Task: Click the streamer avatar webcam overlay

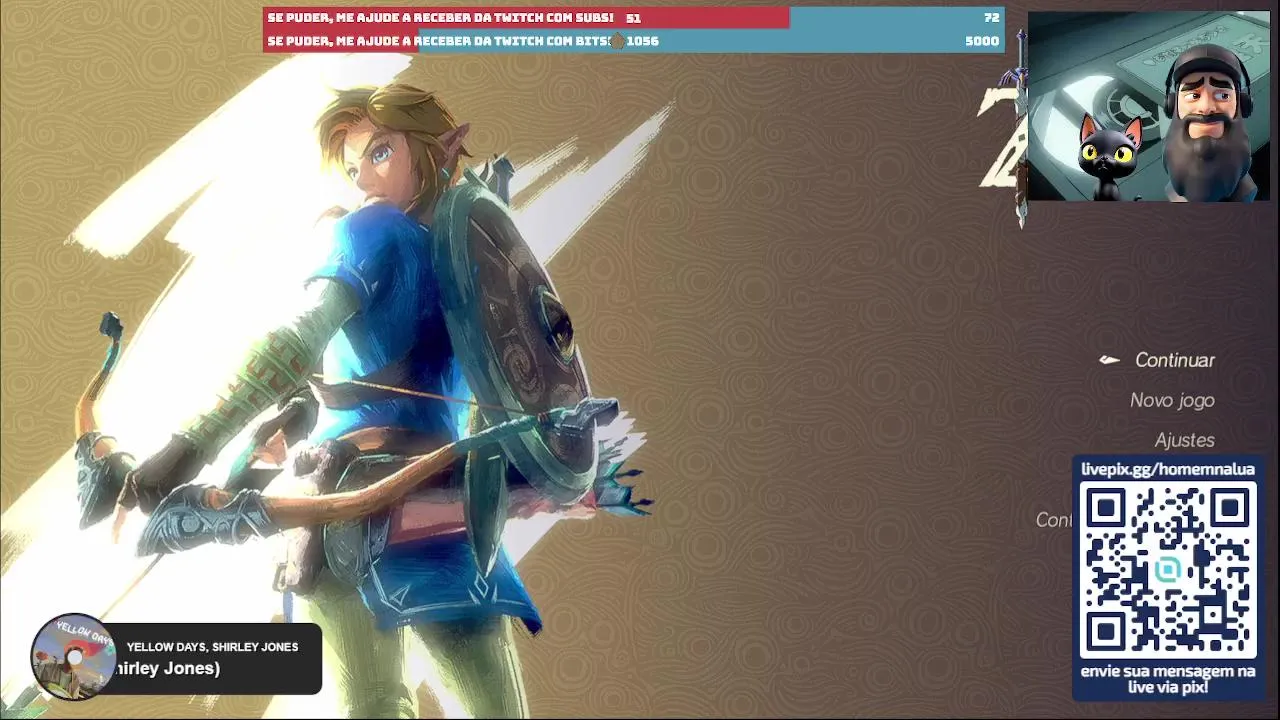Action: click(x=1148, y=106)
